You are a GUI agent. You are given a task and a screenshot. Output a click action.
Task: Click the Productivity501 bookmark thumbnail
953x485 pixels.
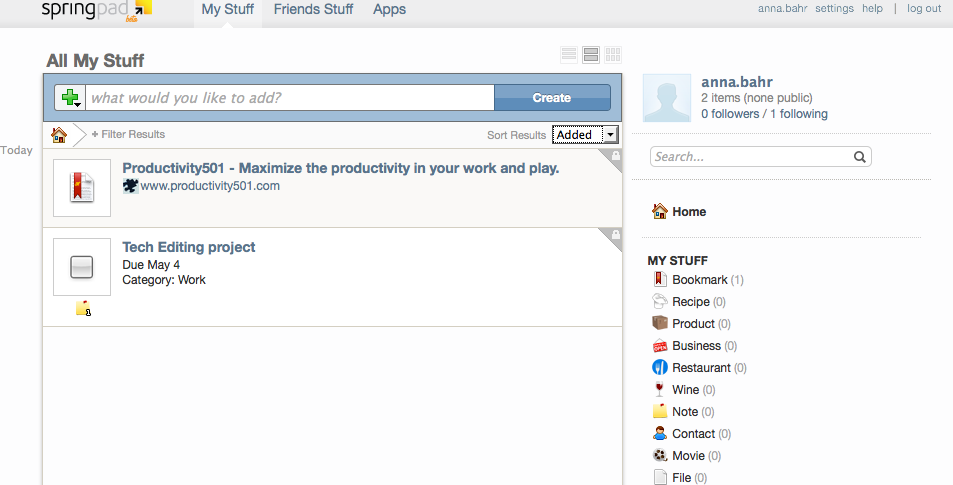(82, 188)
